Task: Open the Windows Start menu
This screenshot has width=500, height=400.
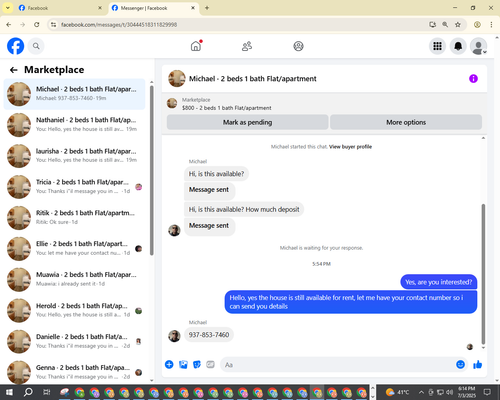Action: (9, 392)
